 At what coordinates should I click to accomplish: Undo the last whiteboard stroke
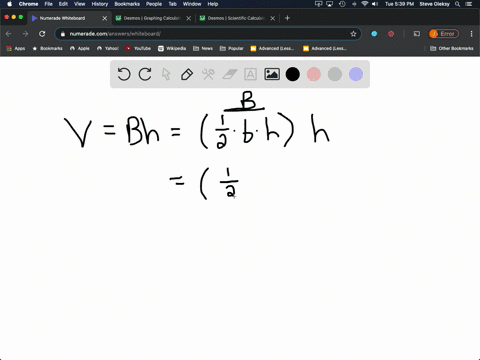[x=124, y=74]
